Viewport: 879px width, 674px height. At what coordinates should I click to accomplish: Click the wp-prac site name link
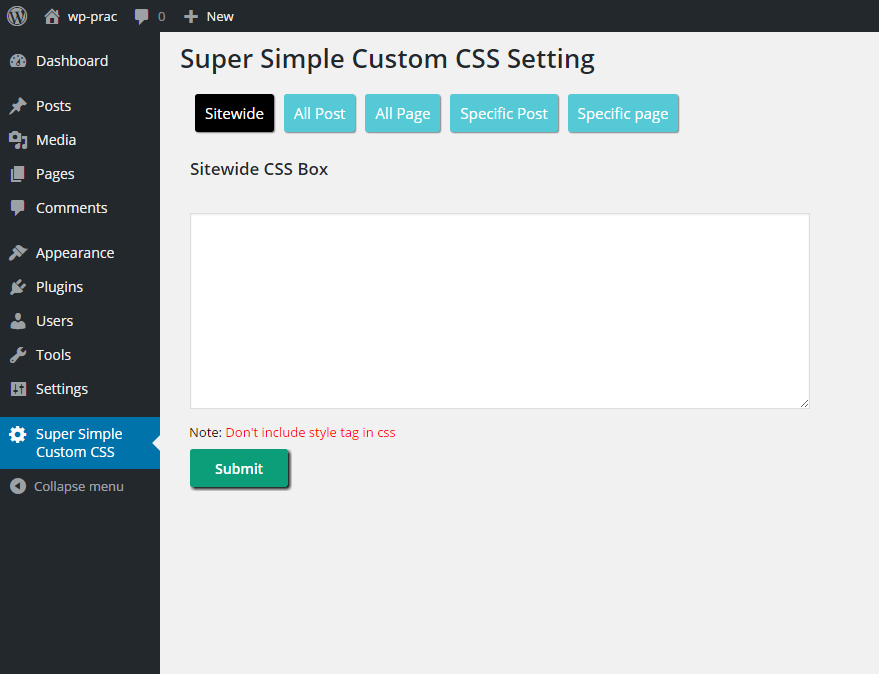pyautogui.click(x=92, y=17)
